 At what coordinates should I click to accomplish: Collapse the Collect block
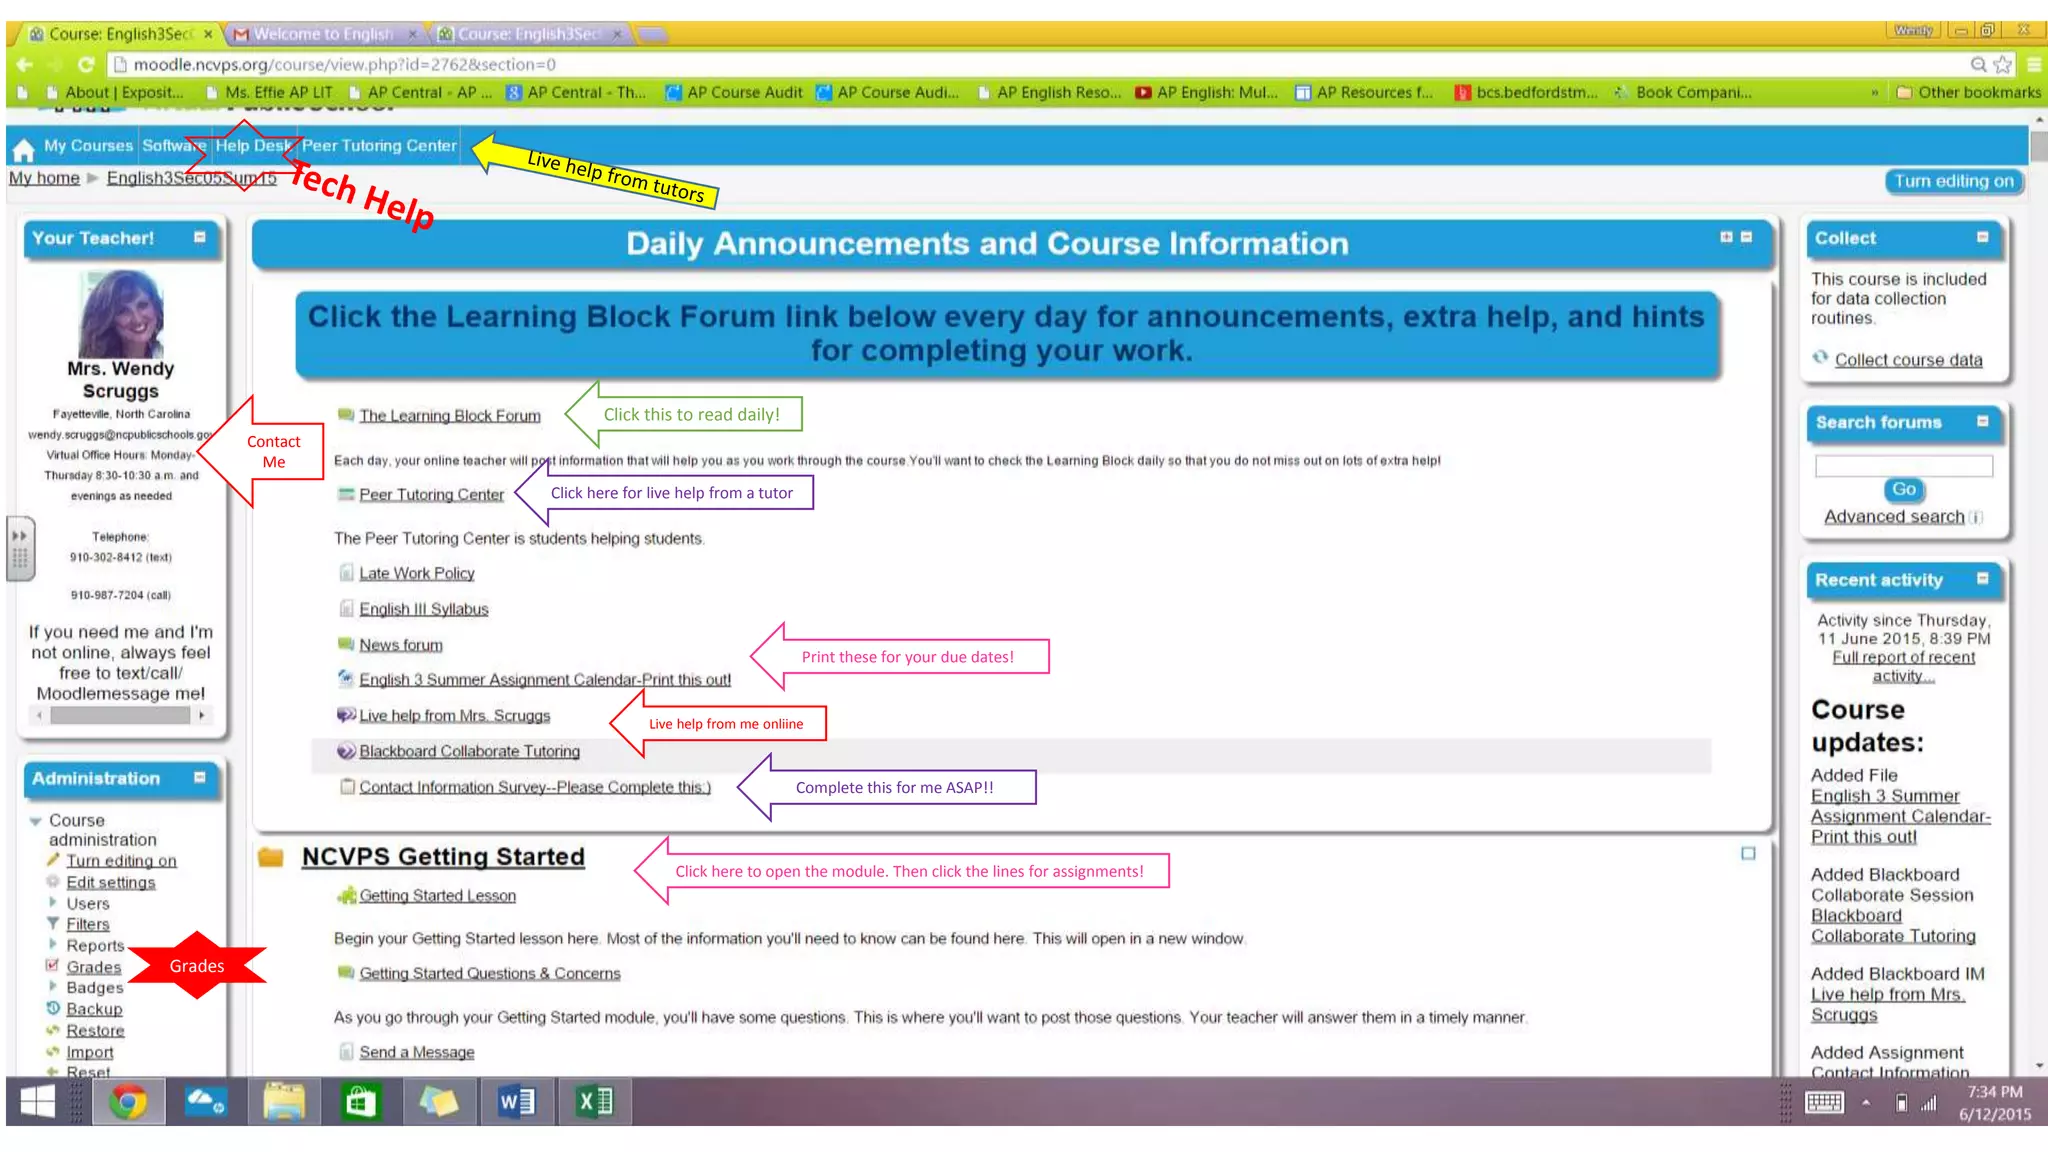pyautogui.click(x=1982, y=237)
